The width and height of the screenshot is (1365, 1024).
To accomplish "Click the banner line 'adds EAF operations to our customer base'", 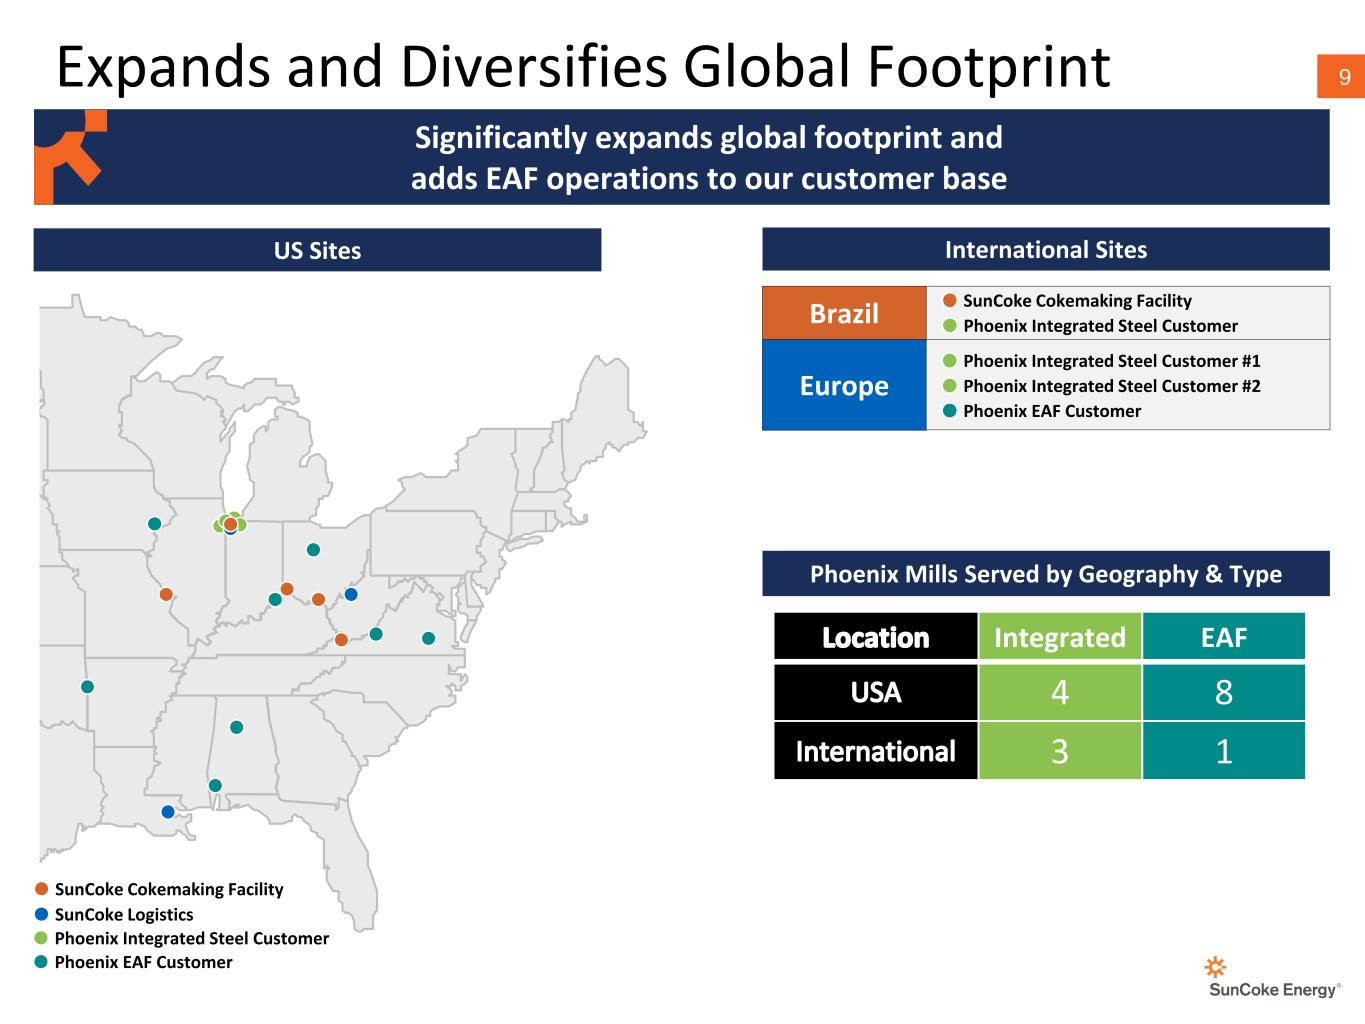I will pyautogui.click(x=709, y=178).
